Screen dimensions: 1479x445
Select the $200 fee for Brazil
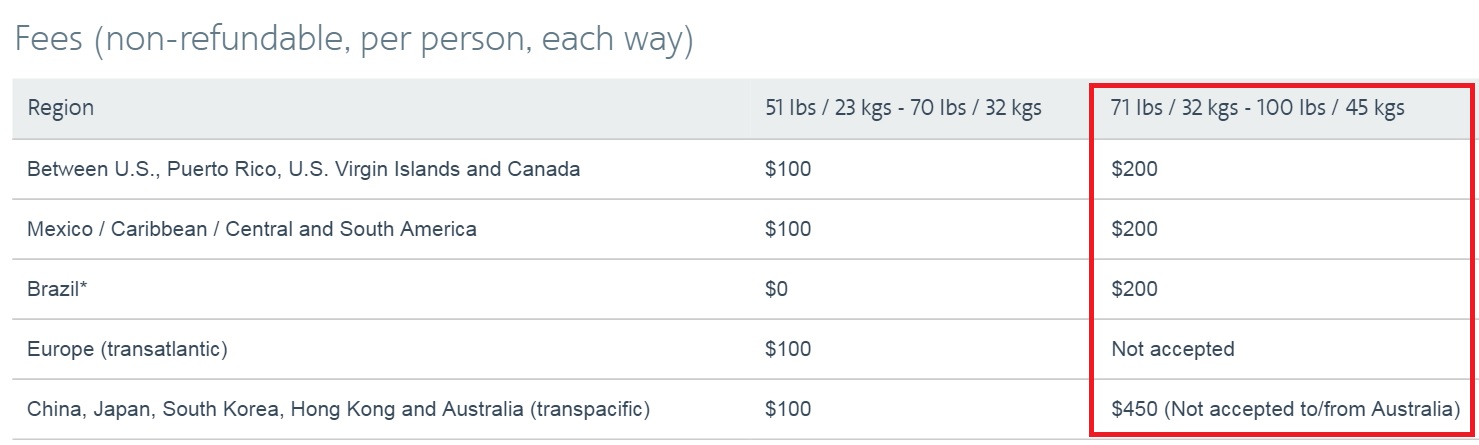coord(1134,289)
